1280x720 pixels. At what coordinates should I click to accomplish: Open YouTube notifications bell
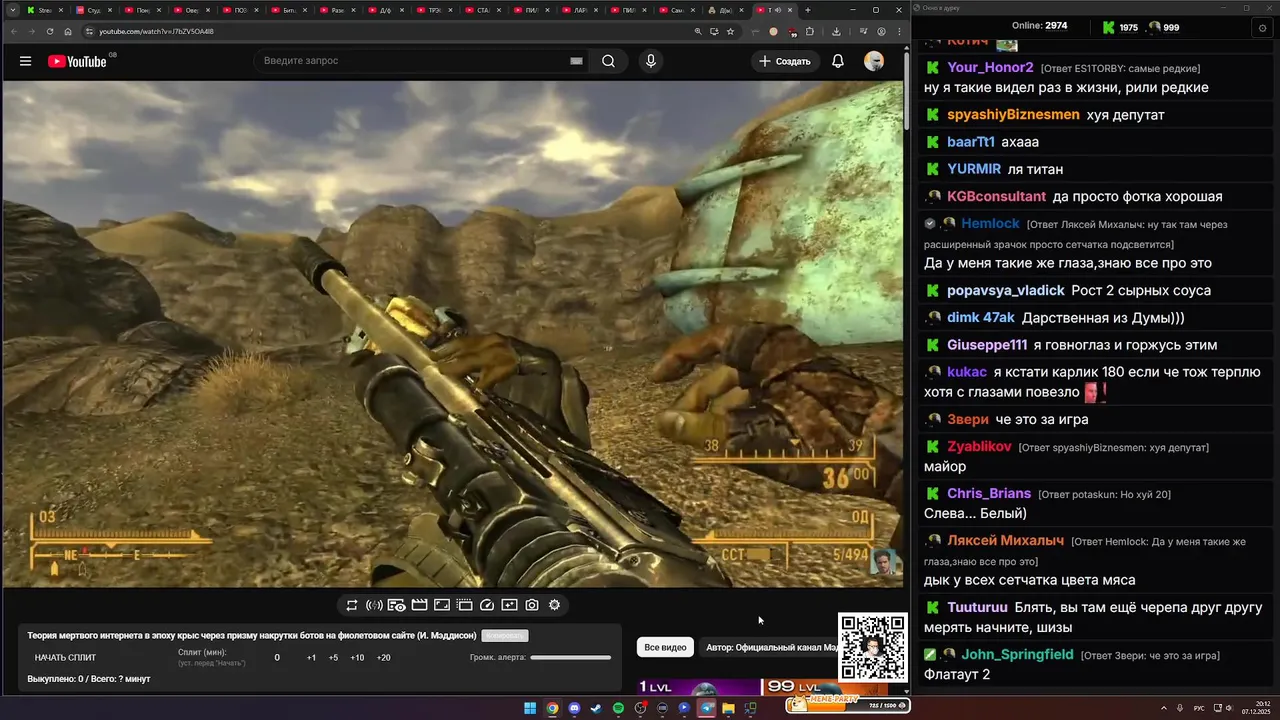point(838,61)
